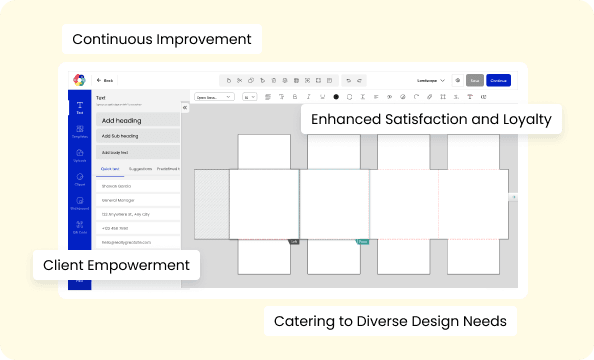
Task: Select the hello@reallygreatsite.com quick text
Action: point(138,242)
